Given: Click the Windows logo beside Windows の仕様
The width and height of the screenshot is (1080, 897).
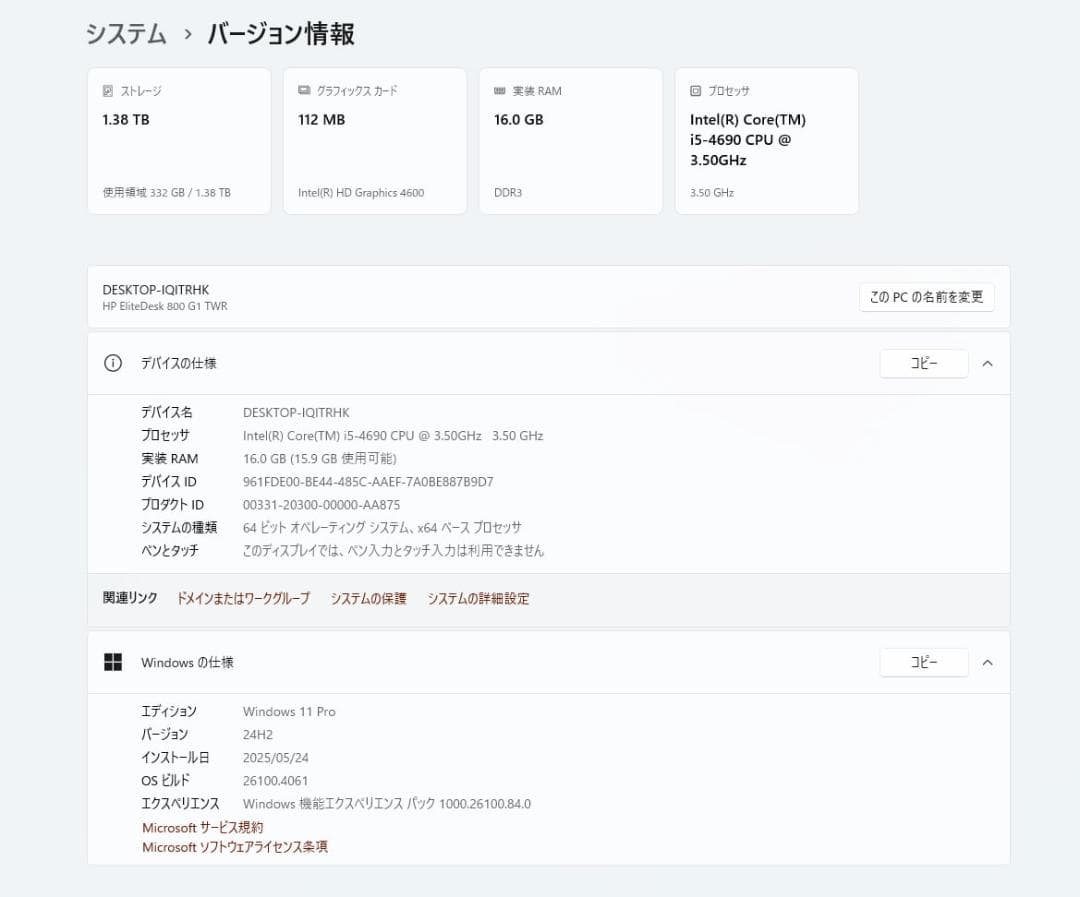Looking at the screenshot, I should click(x=112, y=662).
